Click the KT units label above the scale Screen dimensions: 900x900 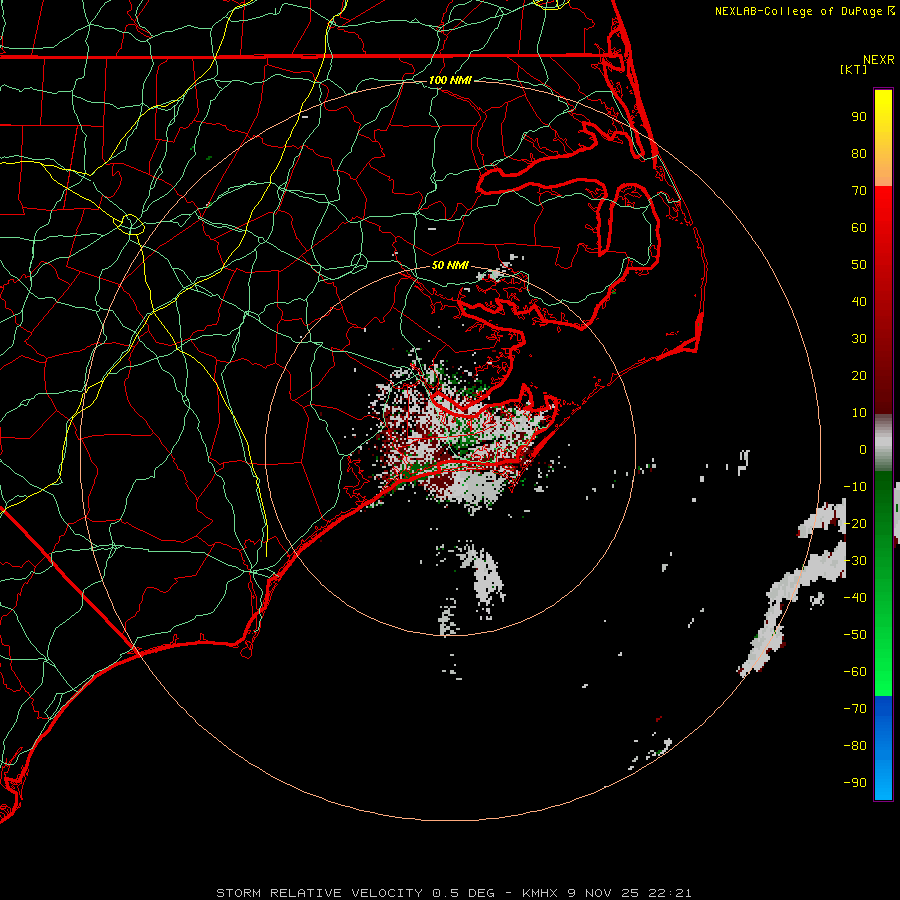pyautogui.click(x=854, y=69)
